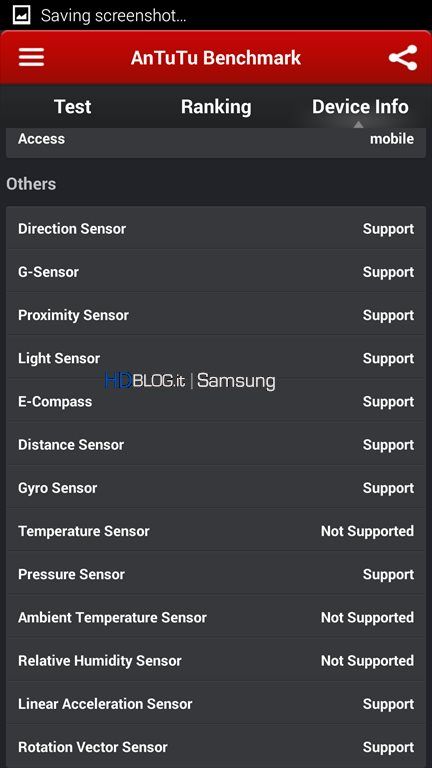Screen dimensions: 432x768
Task: Select the Access mobile row
Action: point(216,140)
